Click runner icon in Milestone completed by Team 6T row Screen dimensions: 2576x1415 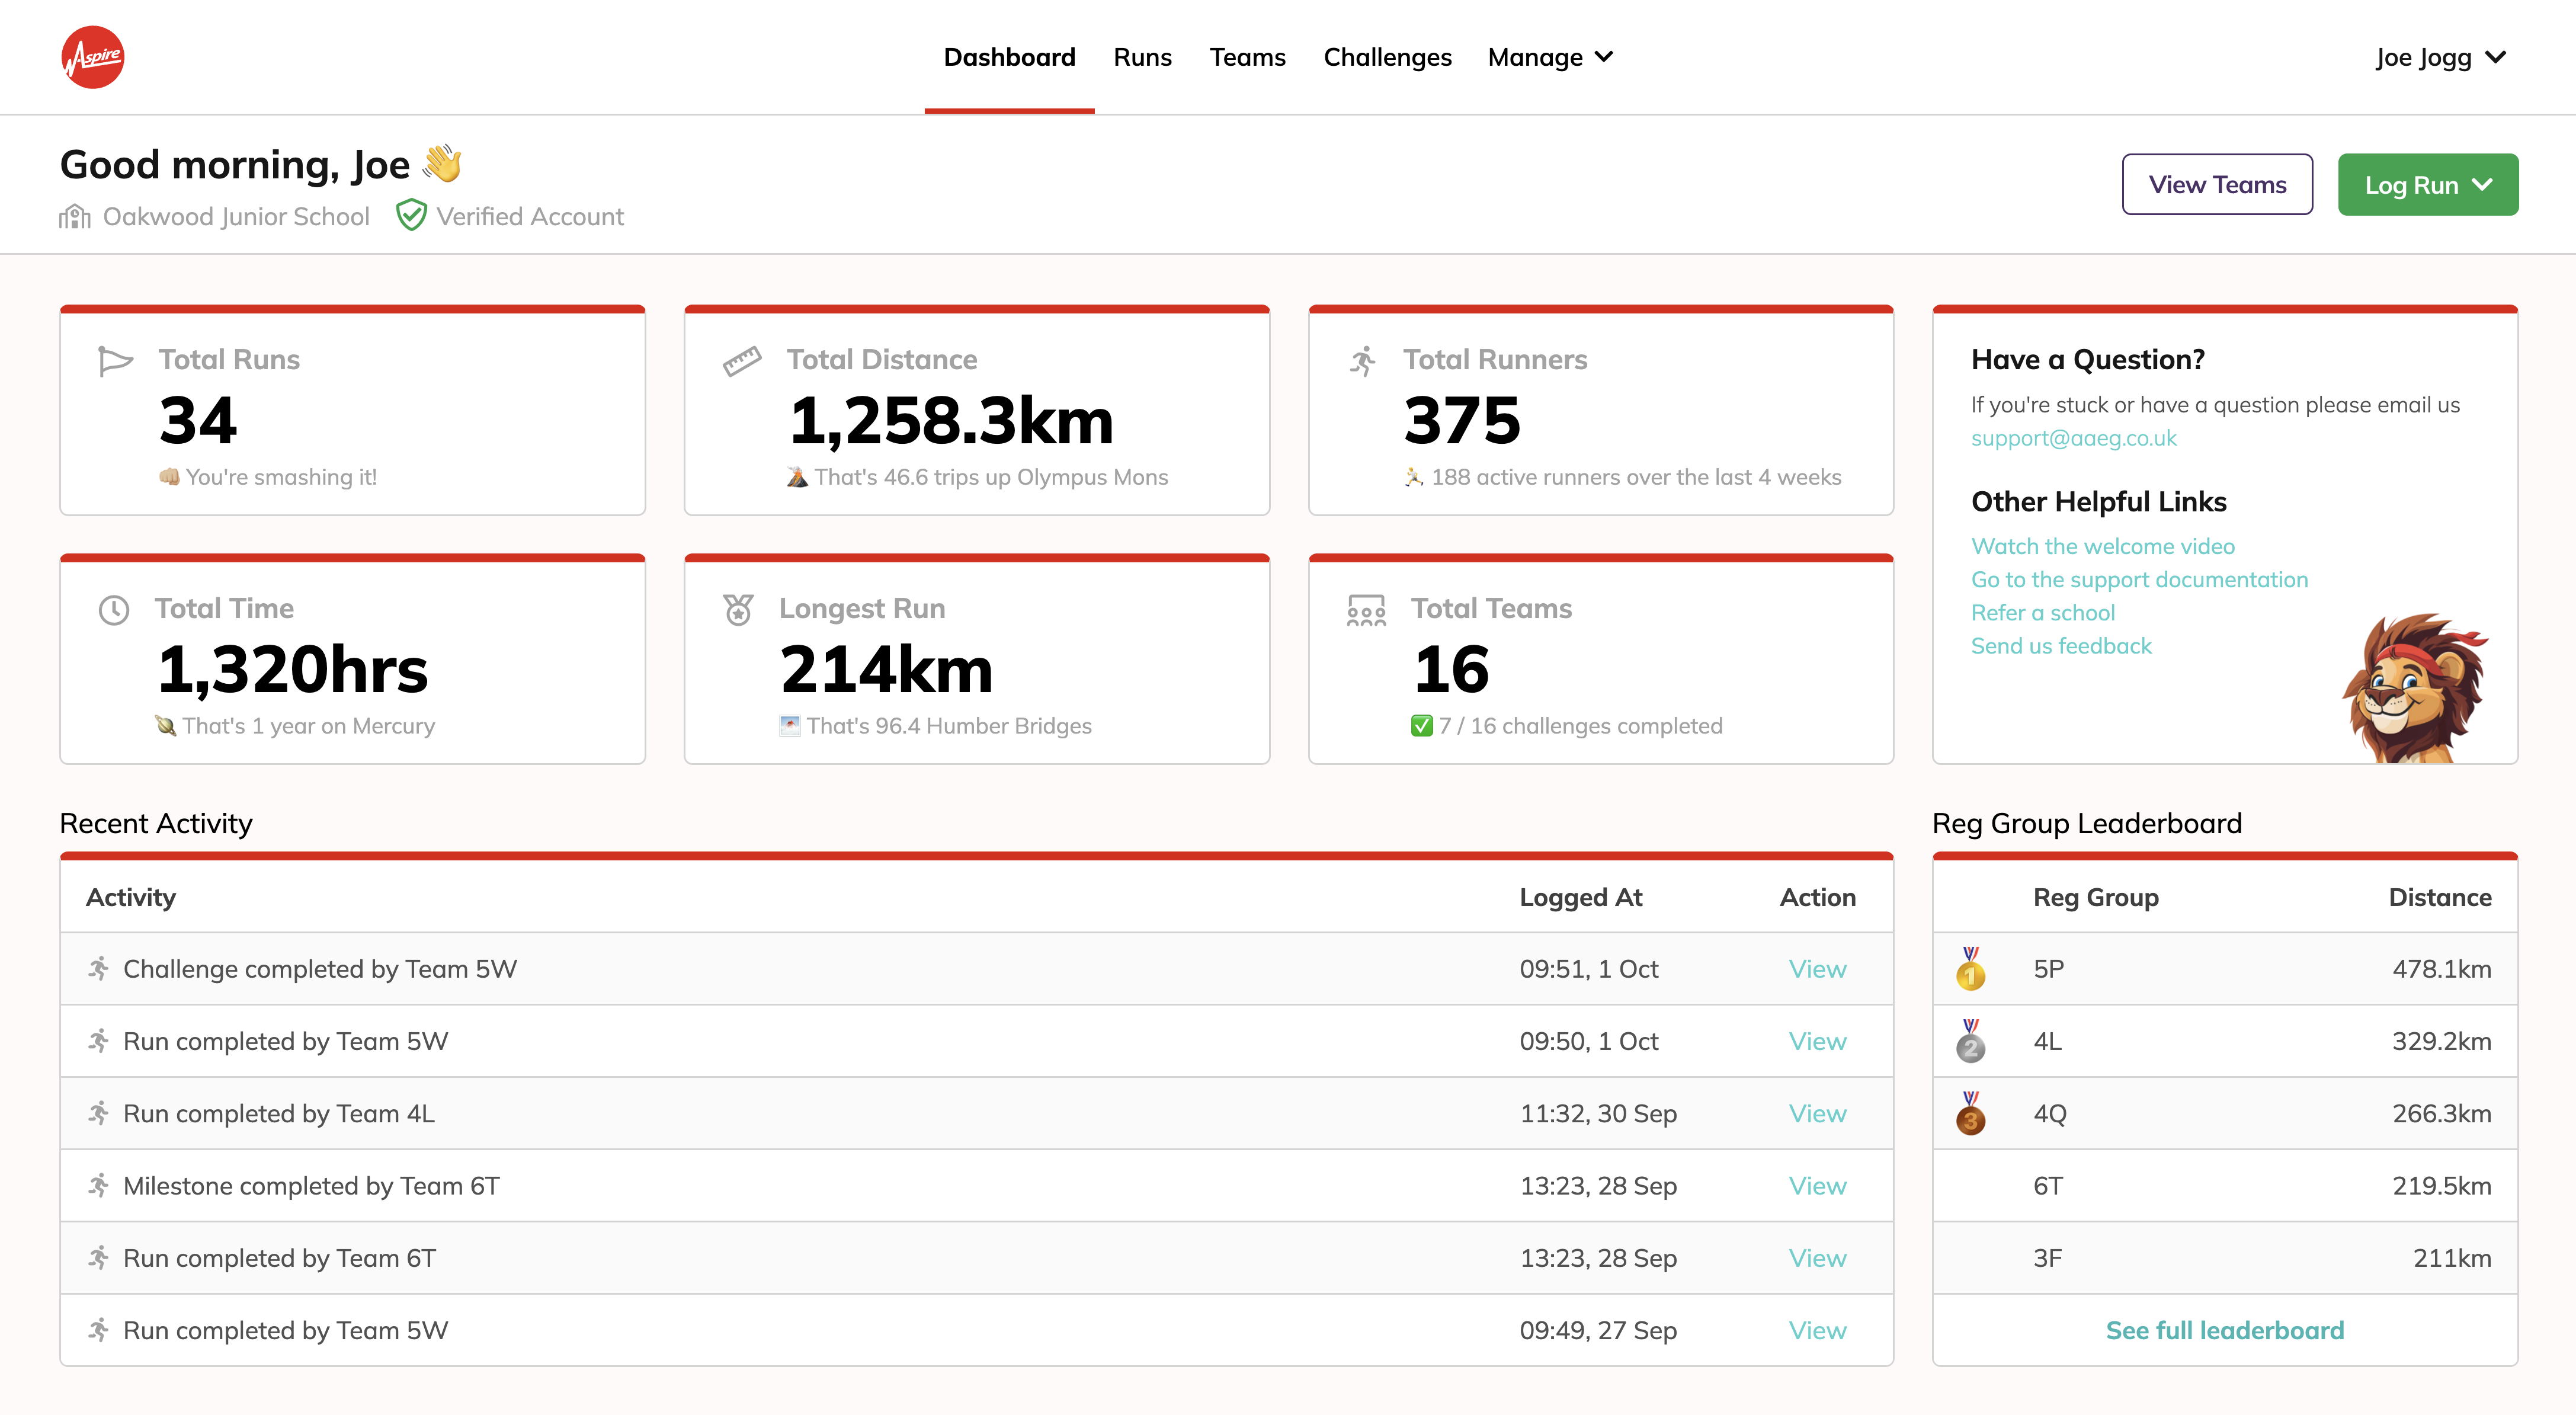98,1185
